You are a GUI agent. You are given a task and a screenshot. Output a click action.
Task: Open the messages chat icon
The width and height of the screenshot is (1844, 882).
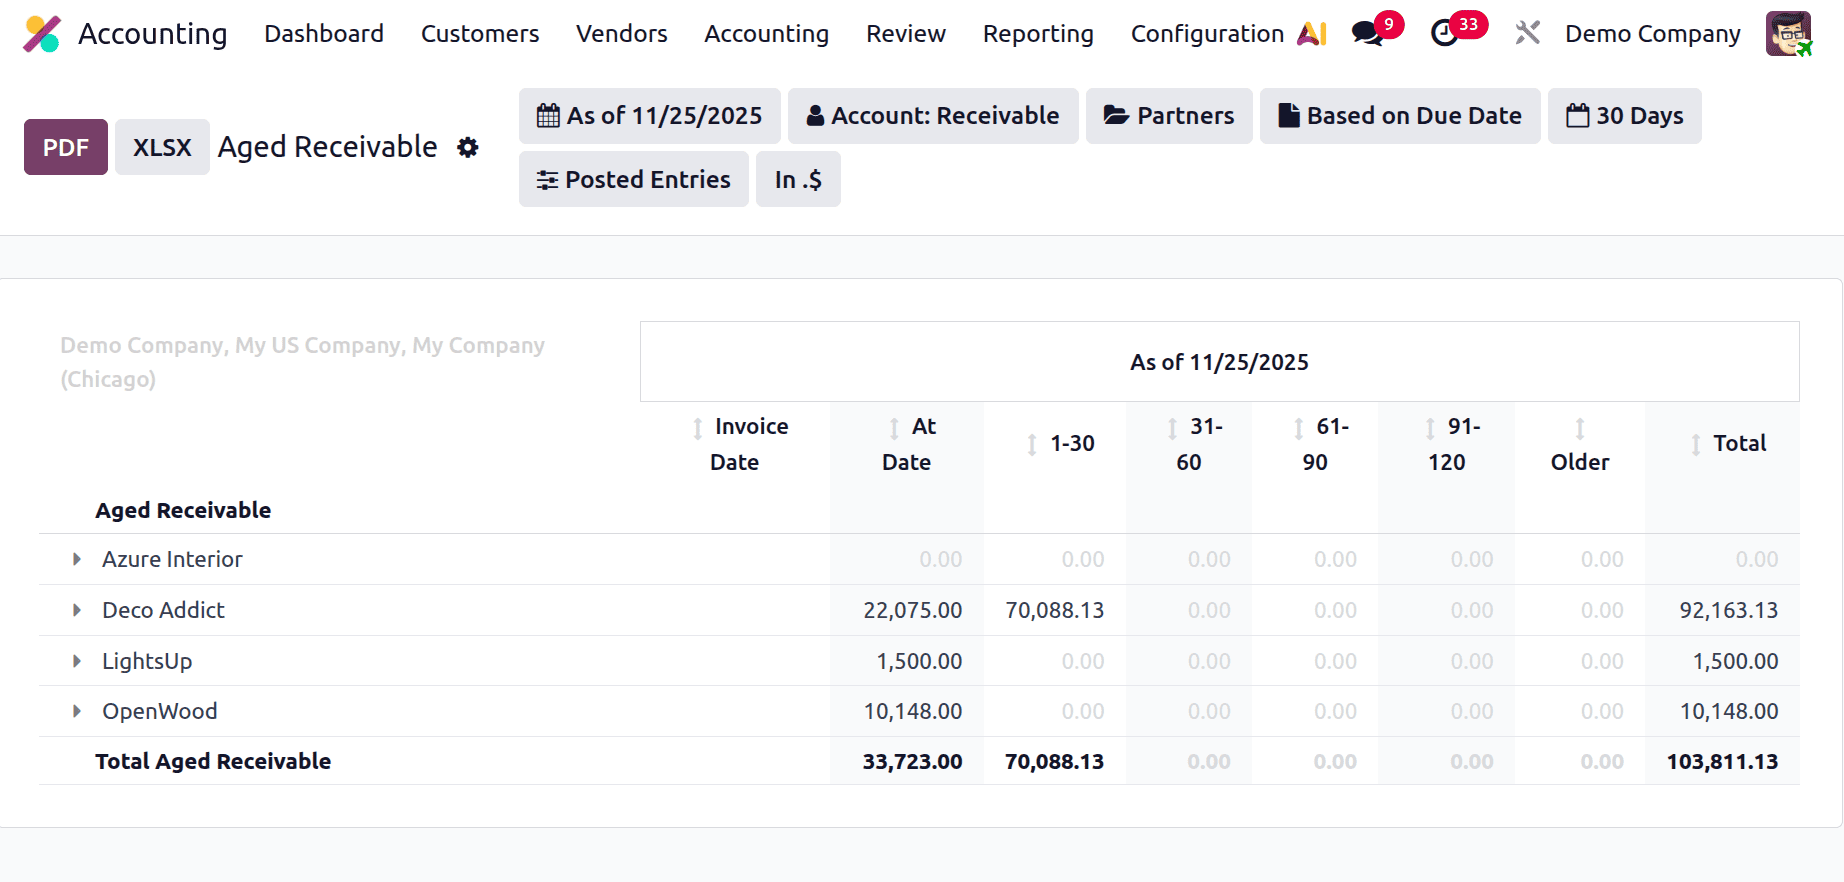point(1367,34)
